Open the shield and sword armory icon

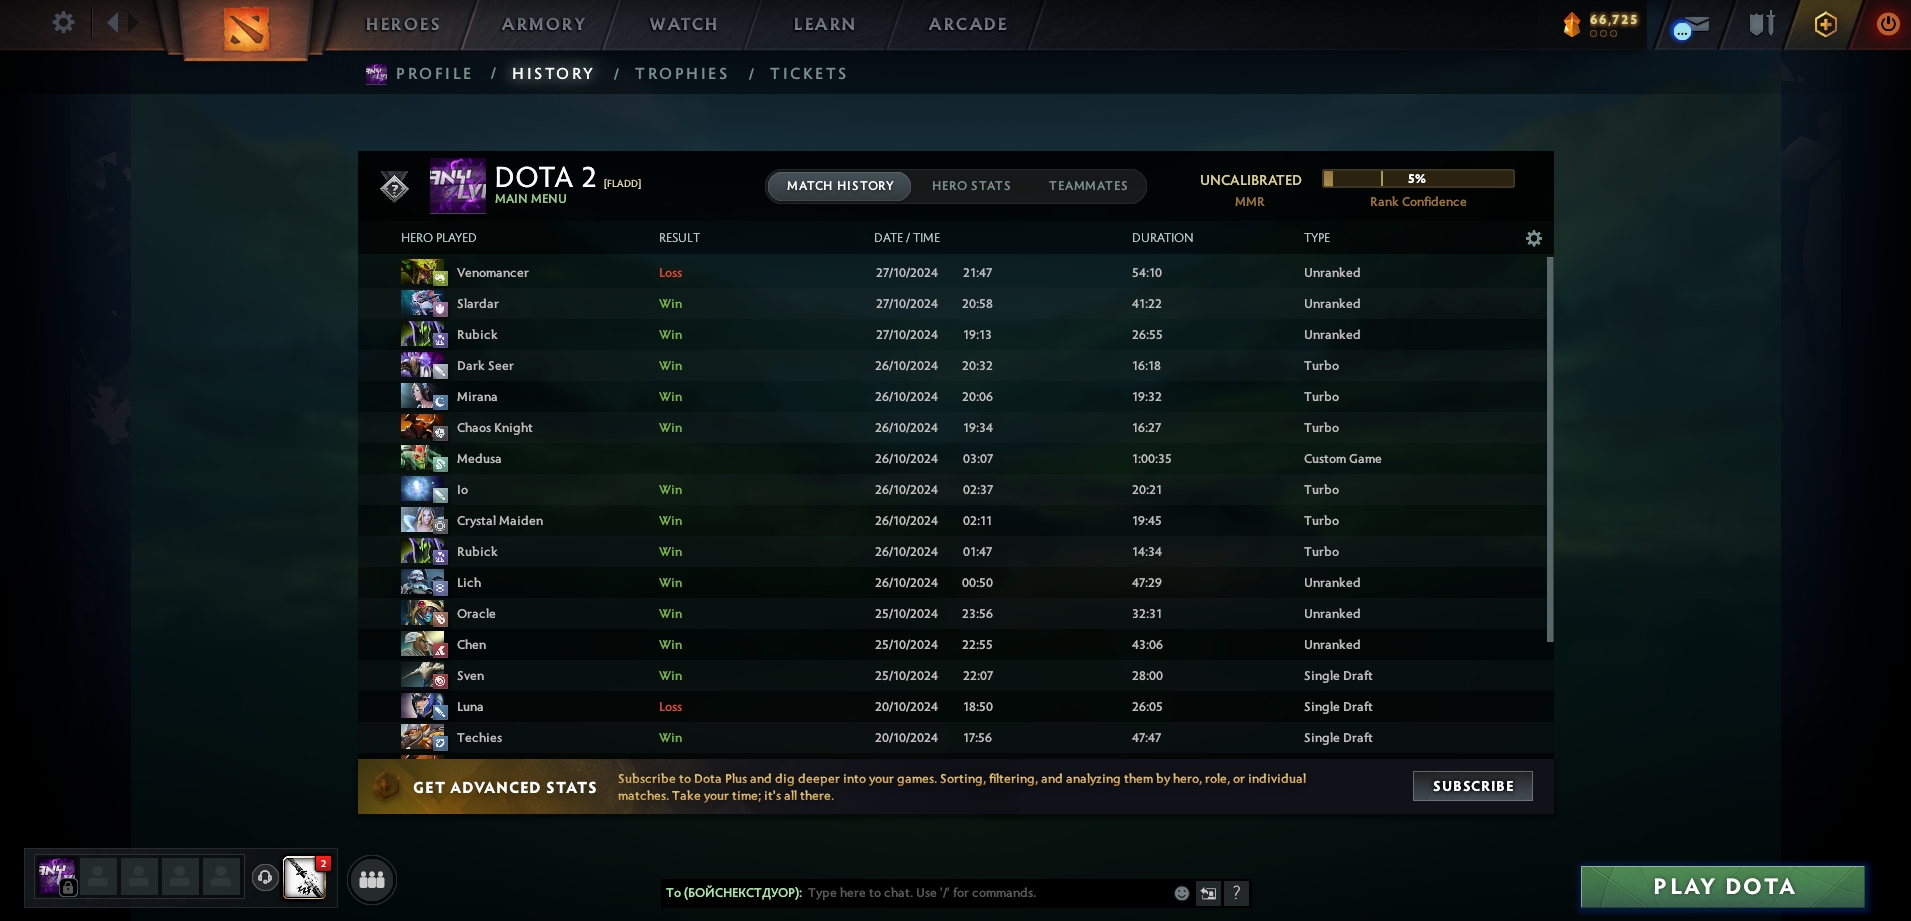click(1761, 24)
